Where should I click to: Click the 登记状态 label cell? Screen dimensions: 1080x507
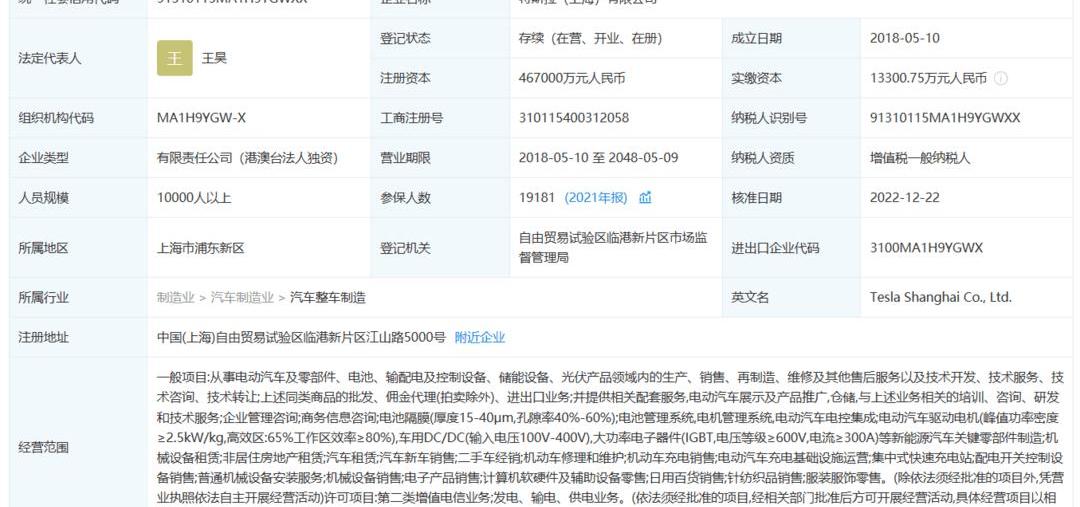(x=441, y=39)
